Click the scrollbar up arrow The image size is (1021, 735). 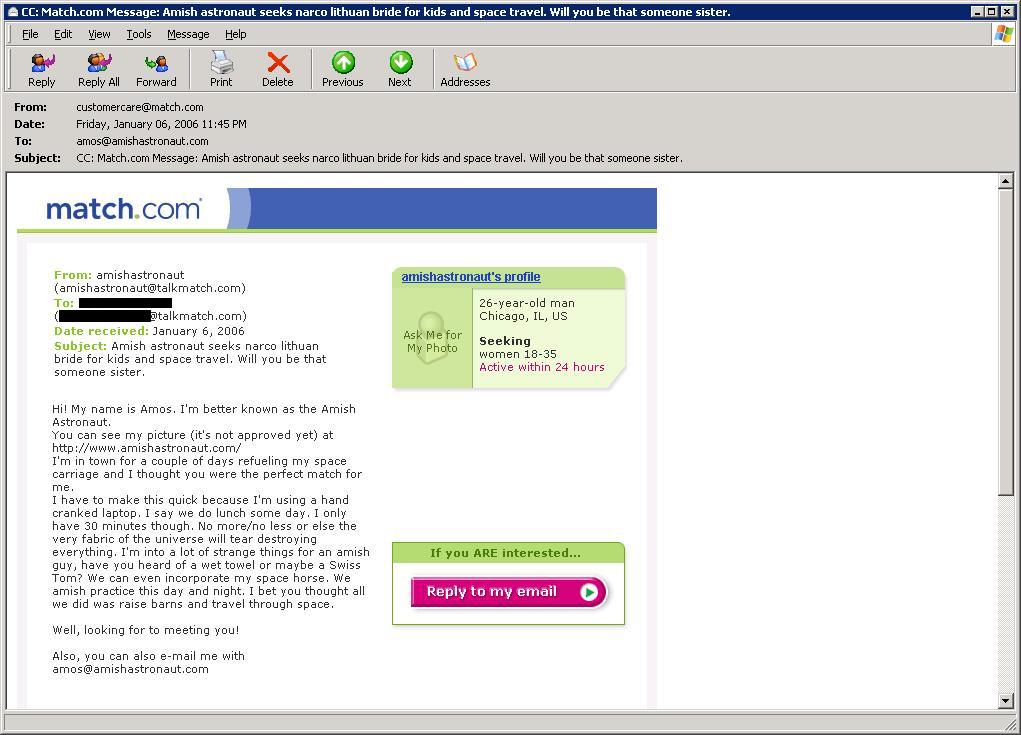1005,181
